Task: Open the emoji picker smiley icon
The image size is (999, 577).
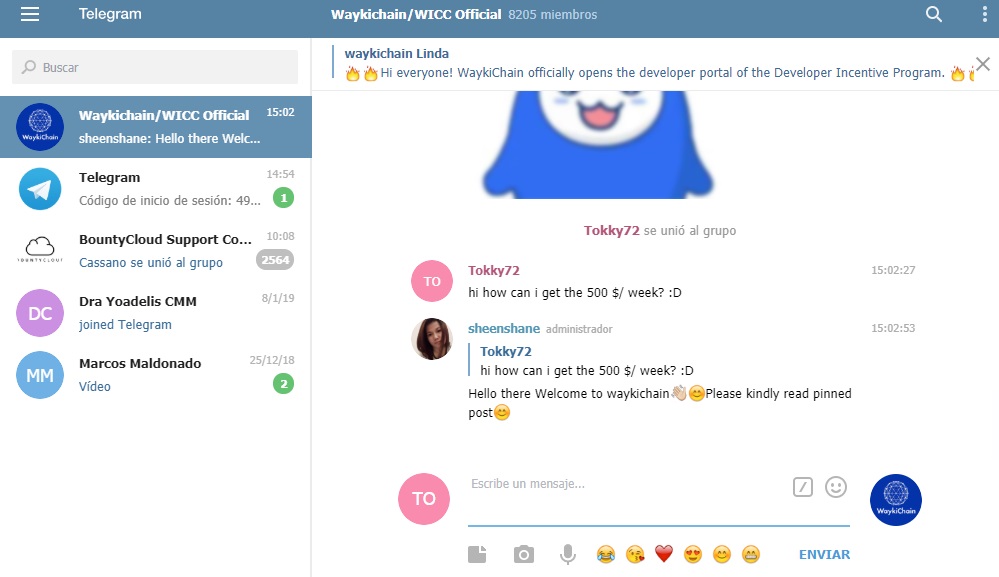Action: [836, 487]
